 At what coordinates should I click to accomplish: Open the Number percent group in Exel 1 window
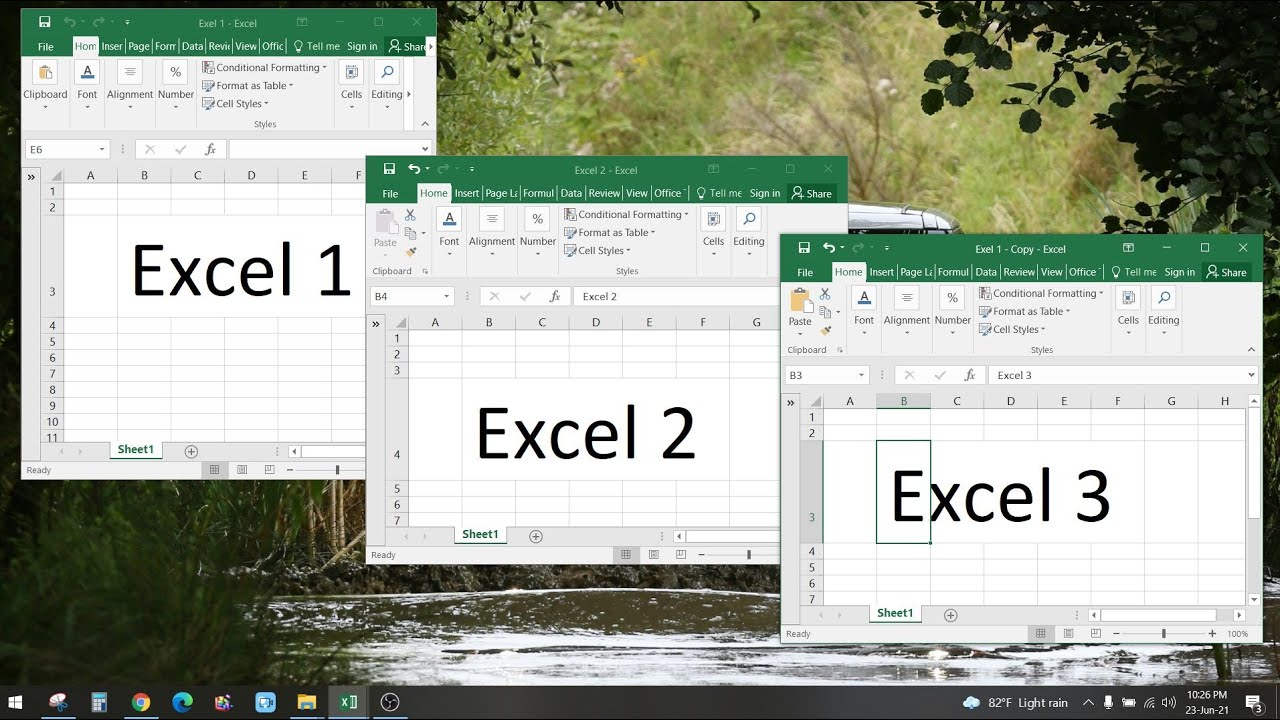175,85
